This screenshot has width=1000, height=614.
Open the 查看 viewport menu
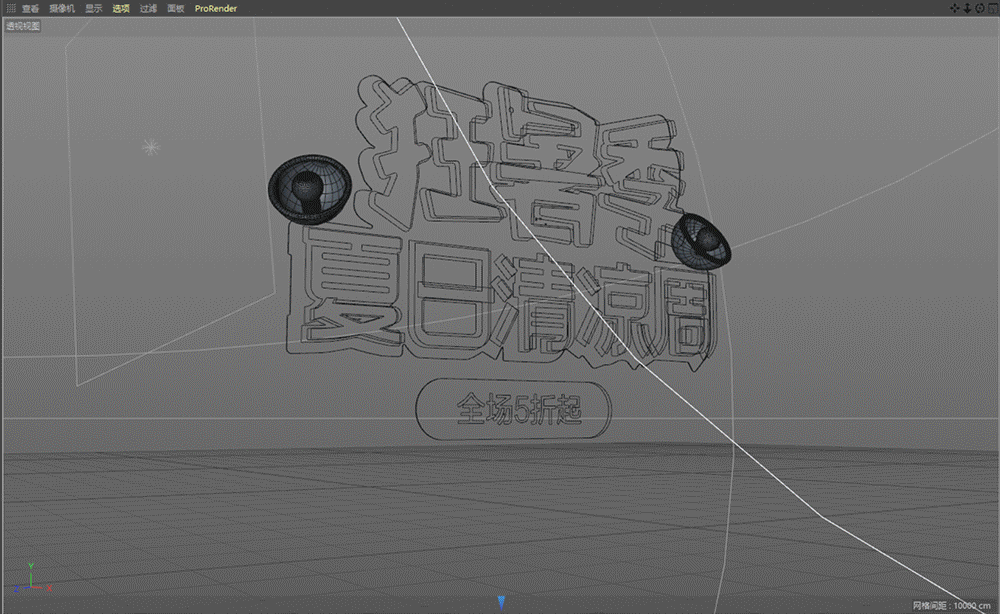pos(30,8)
